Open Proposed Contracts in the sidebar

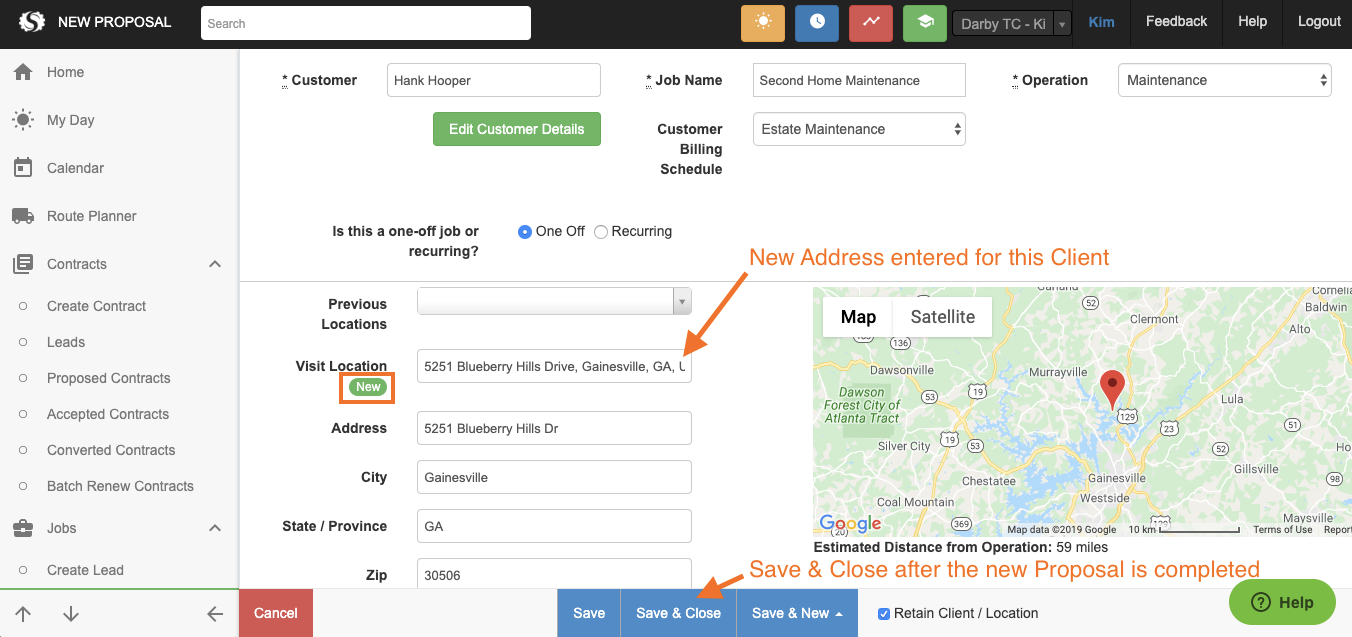(110, 378)
